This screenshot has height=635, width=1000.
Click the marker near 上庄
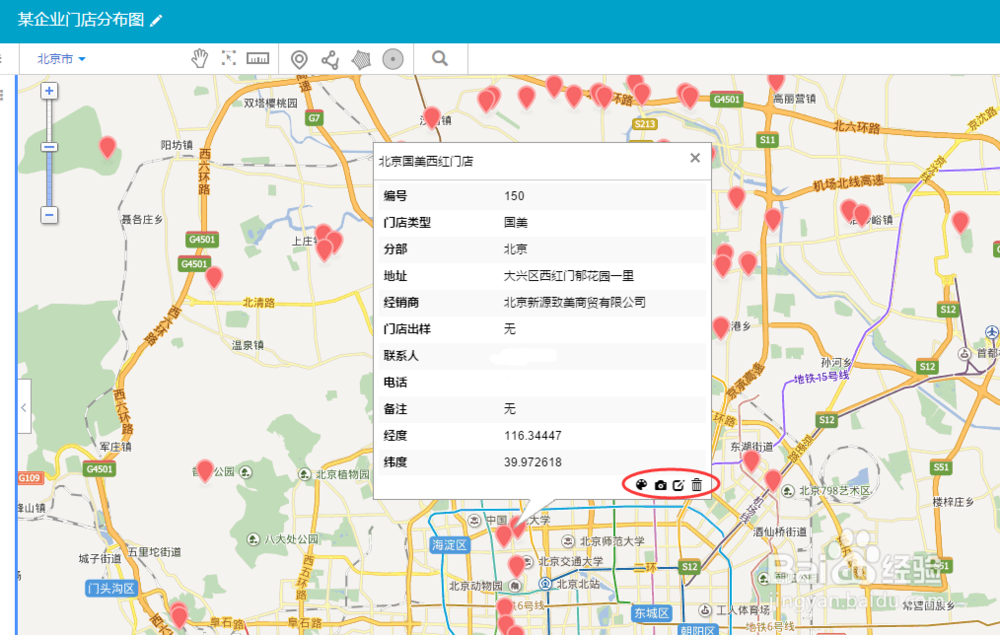(x=325, y=249)
